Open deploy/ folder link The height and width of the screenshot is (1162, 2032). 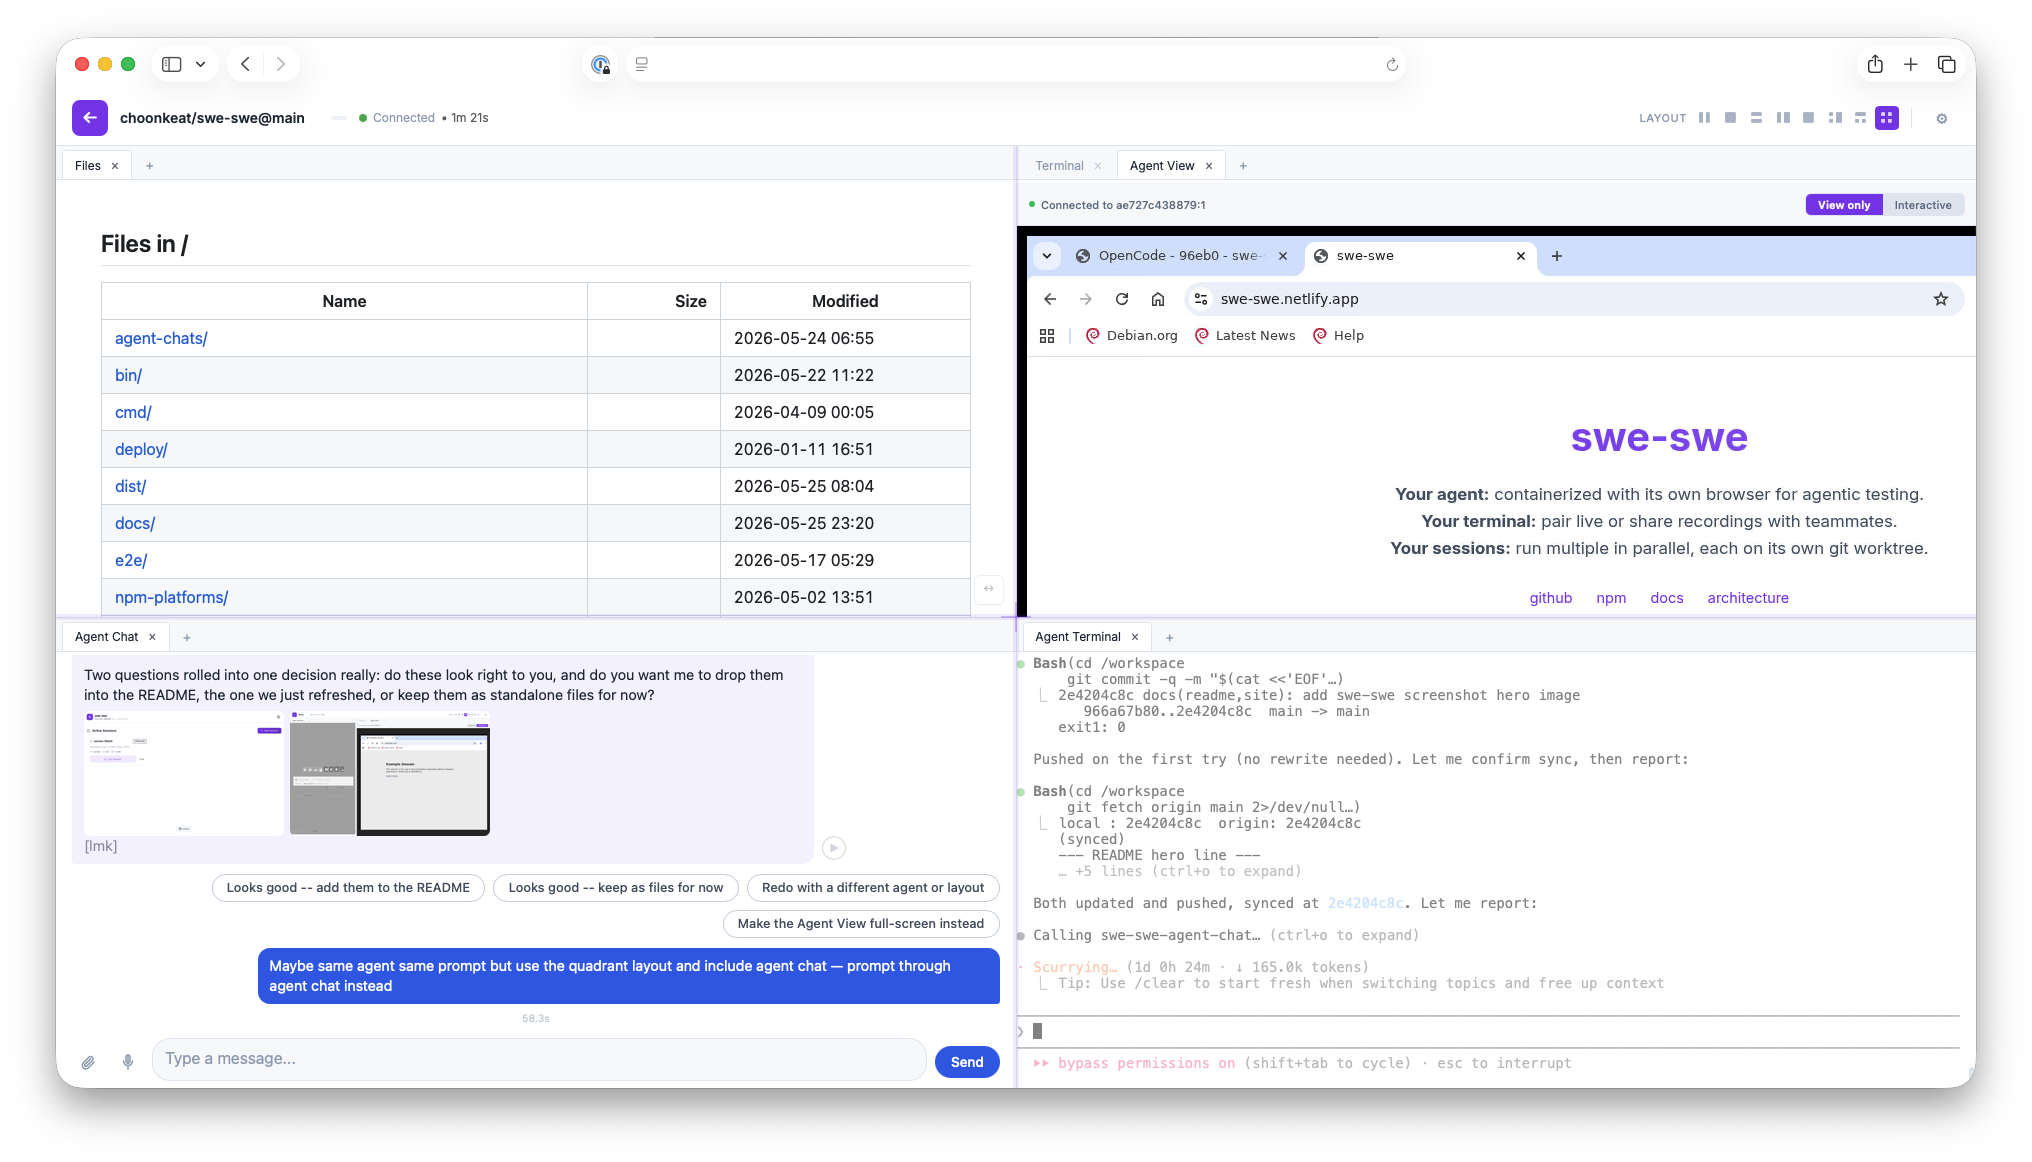pyautogui.click(x=141, y=450)
